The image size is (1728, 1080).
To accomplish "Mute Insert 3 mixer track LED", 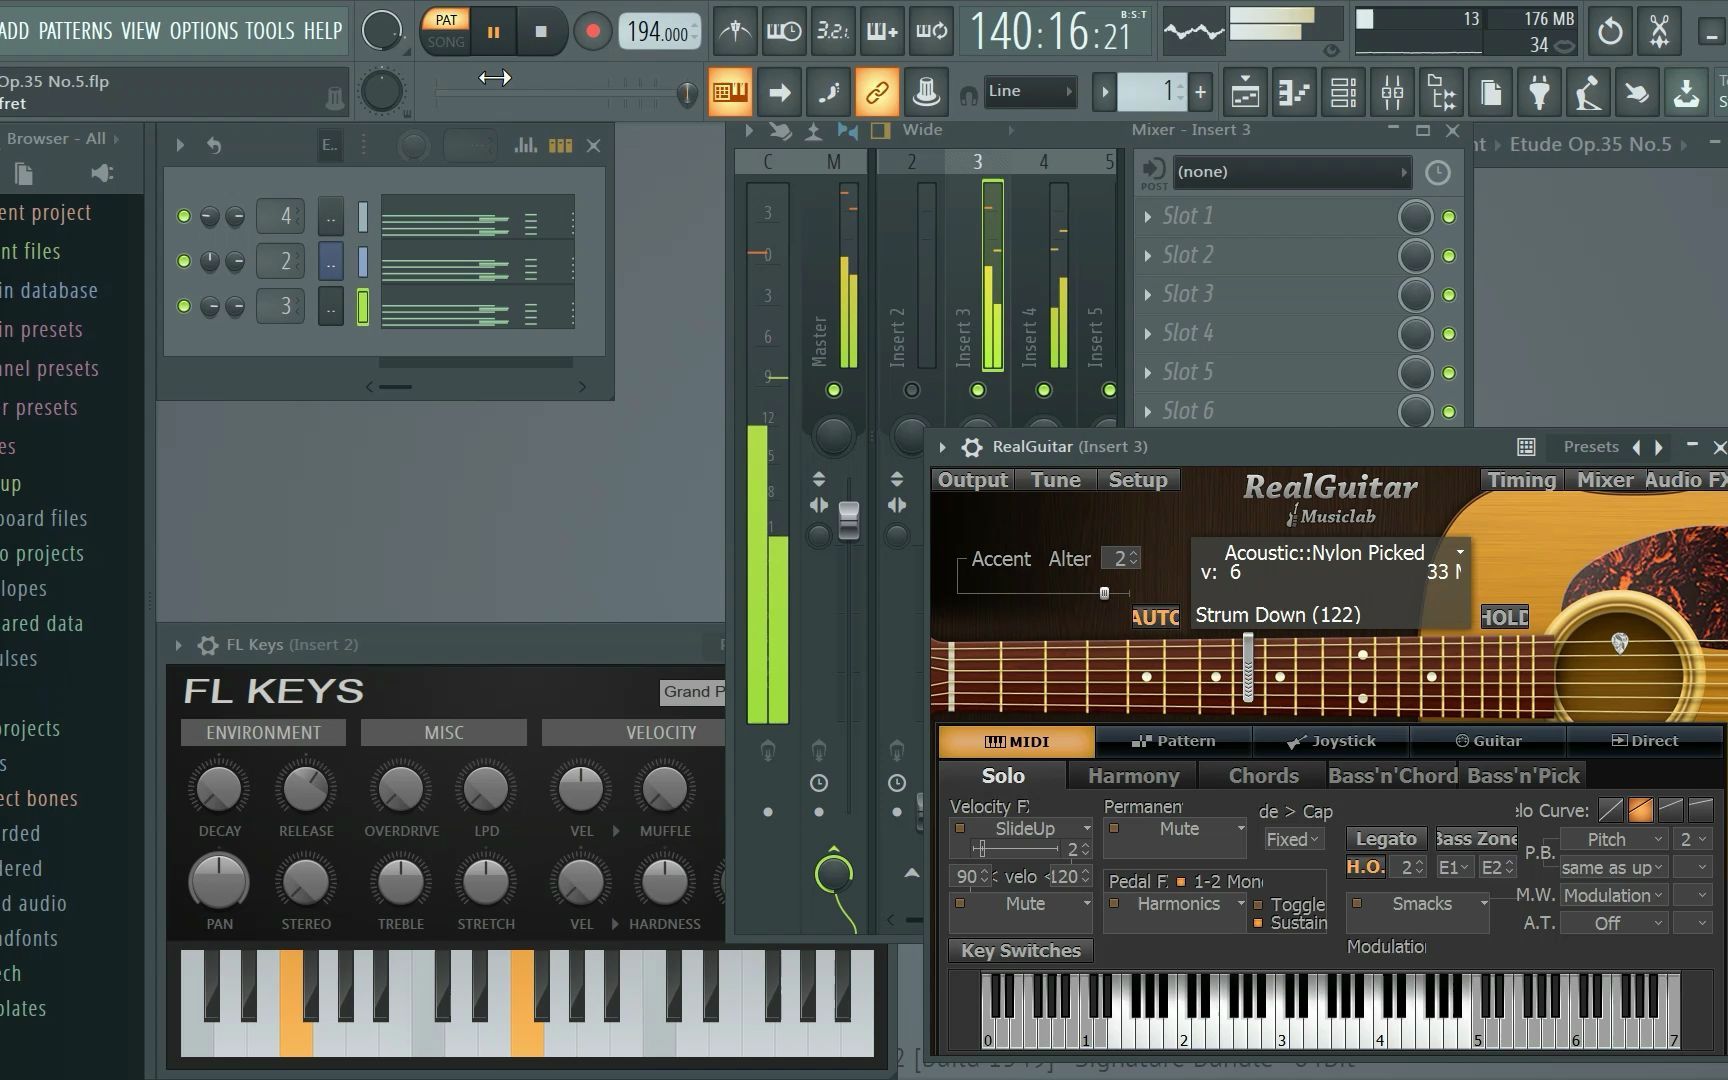I will coord(978,390).
